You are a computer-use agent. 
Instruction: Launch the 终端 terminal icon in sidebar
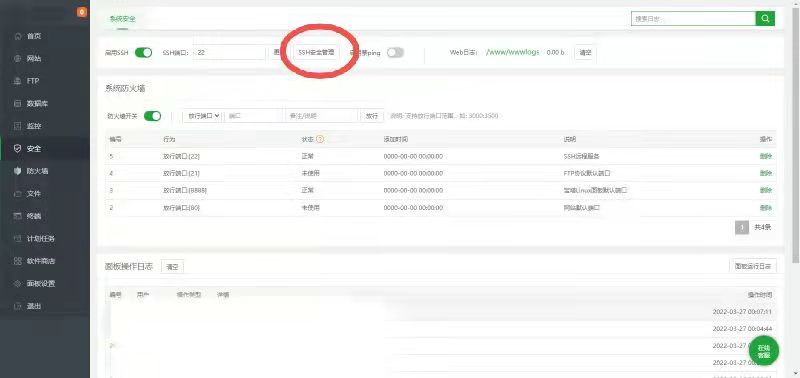(18, 216)
